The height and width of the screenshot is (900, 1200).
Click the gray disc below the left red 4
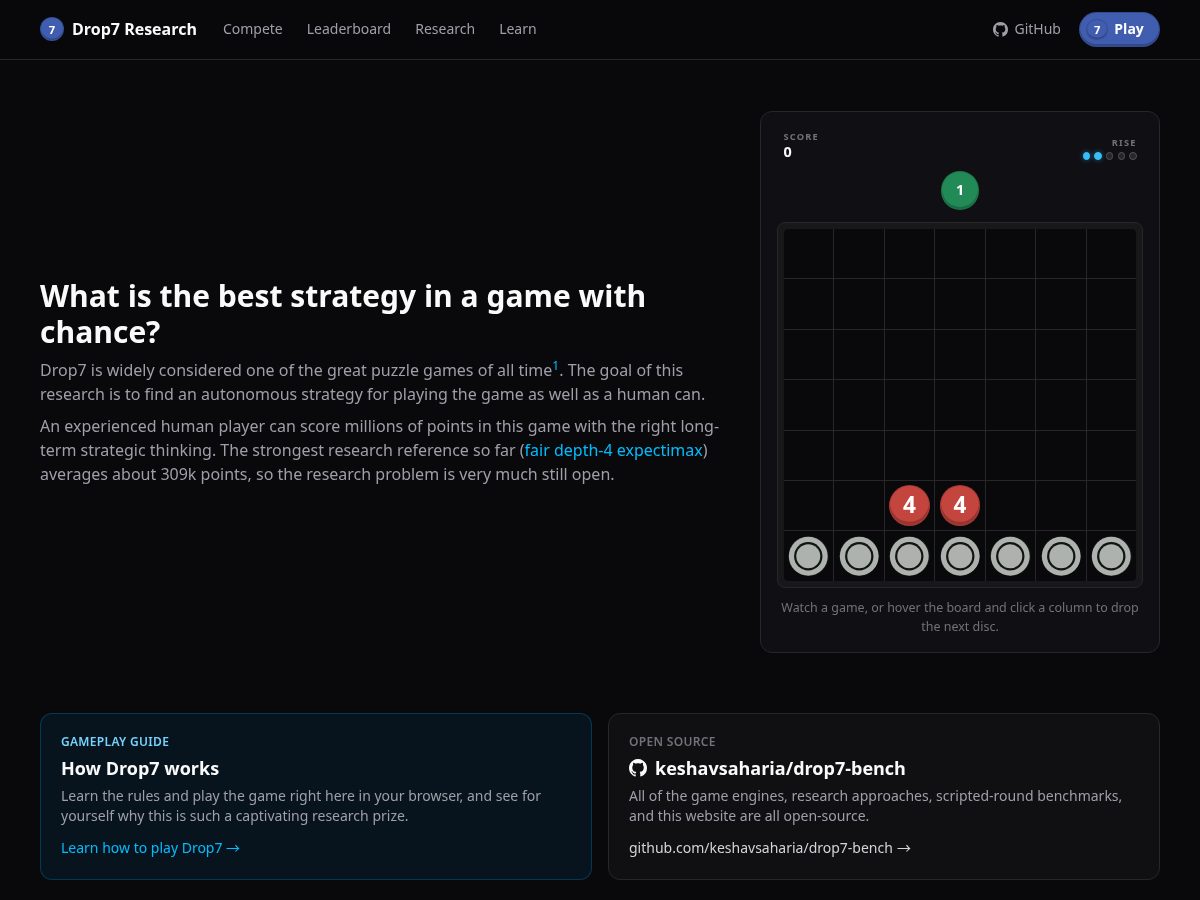pos(909,555)
